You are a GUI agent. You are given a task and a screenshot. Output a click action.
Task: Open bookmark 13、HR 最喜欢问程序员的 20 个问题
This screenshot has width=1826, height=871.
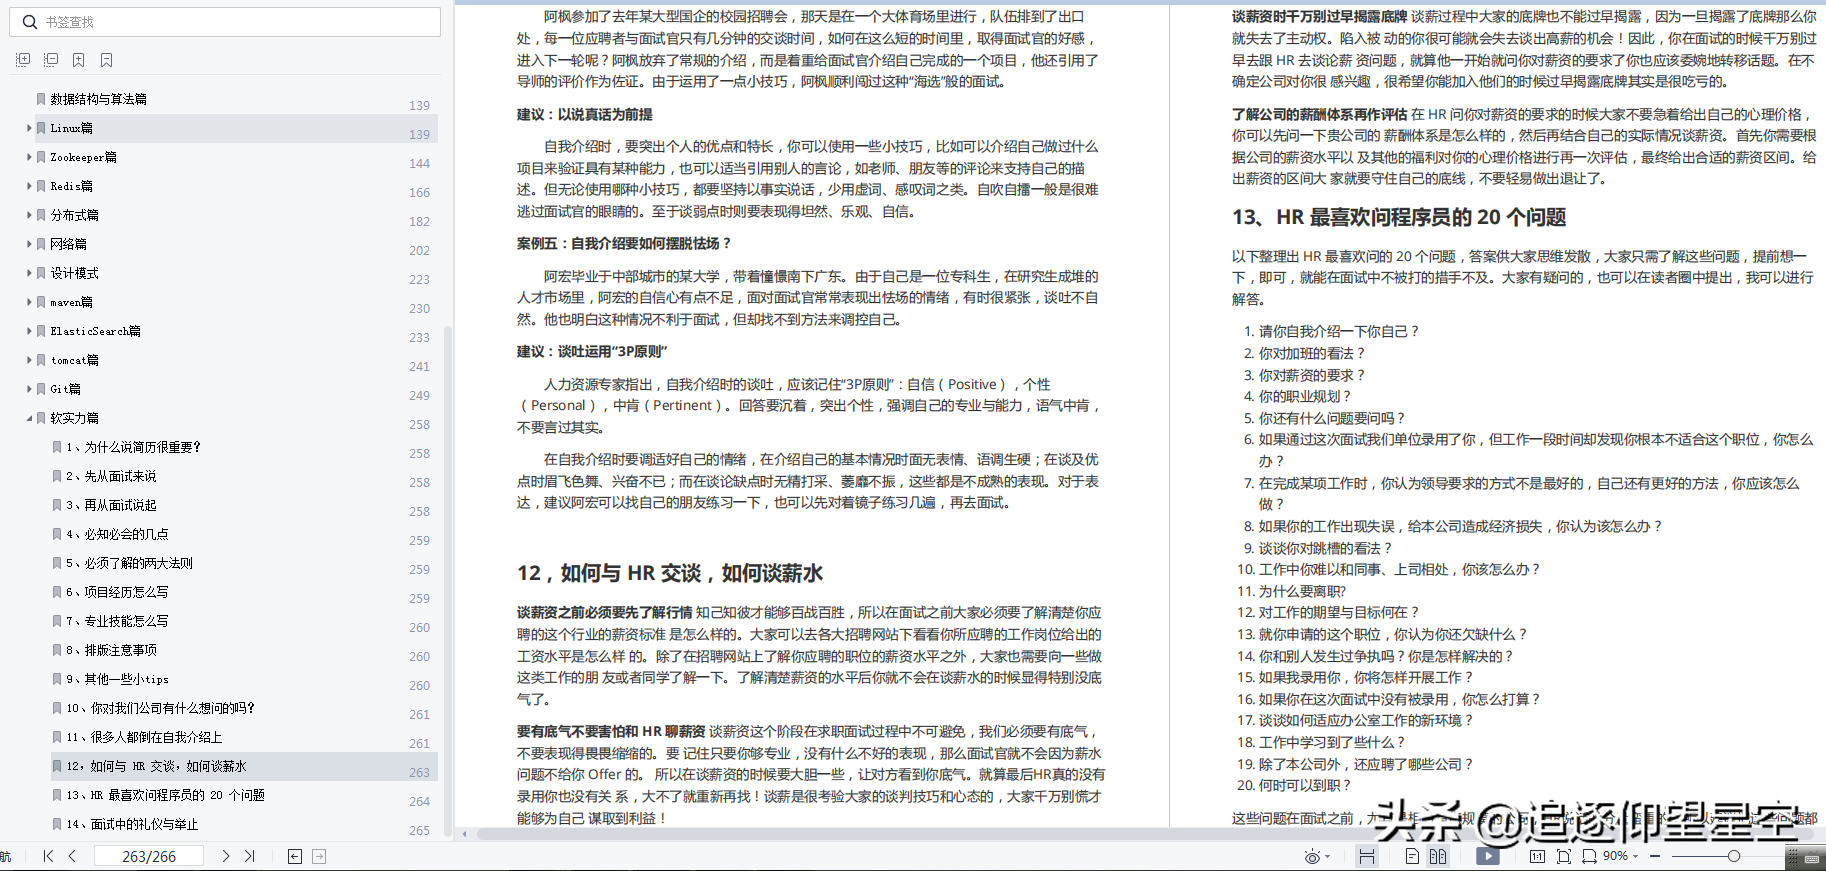(165, 795)
